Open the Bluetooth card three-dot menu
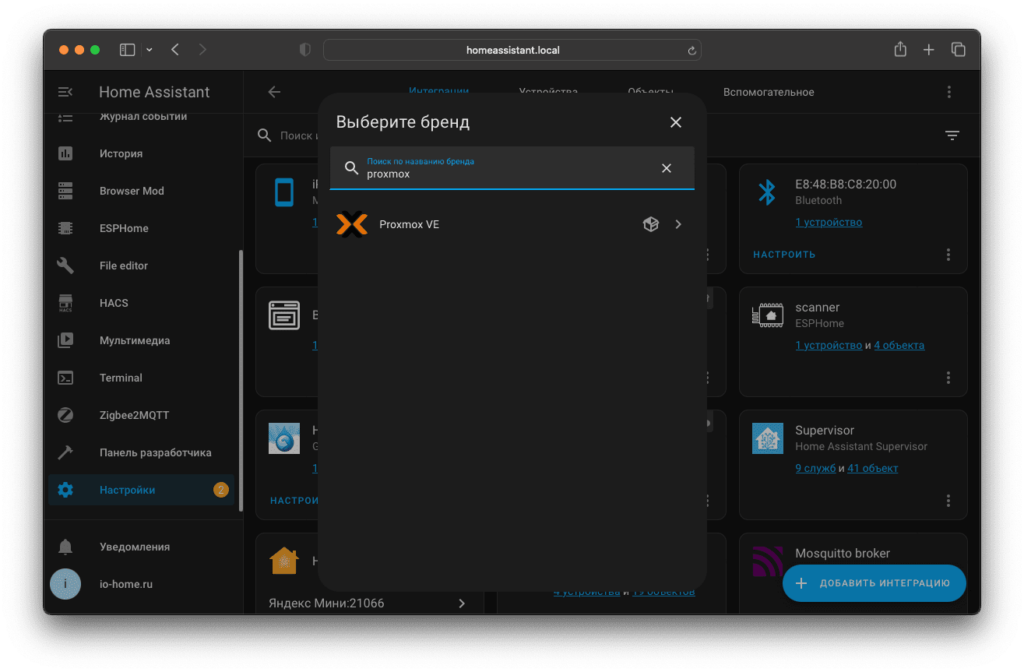 click(948, 254)
